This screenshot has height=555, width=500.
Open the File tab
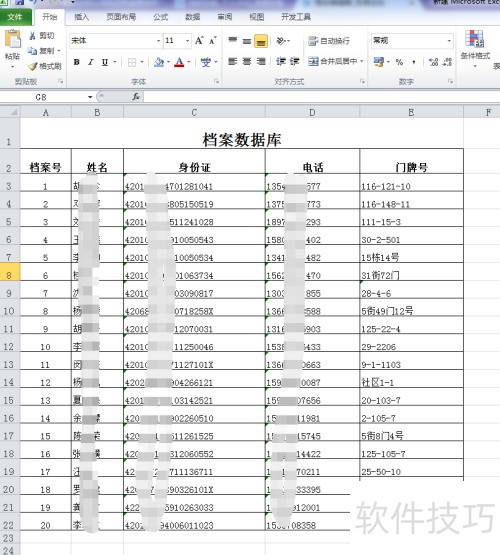15,17
